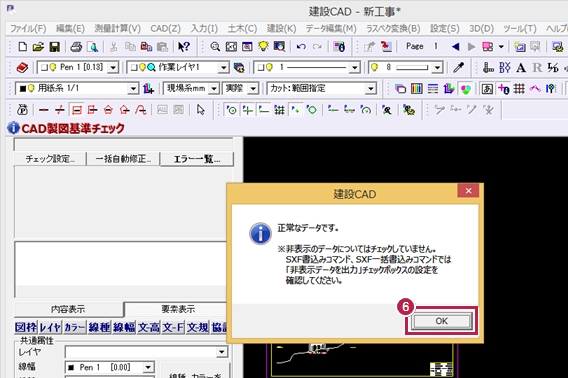Click the BY/DY text icon
Screen dimensions: 568x378
coord(505,67)
